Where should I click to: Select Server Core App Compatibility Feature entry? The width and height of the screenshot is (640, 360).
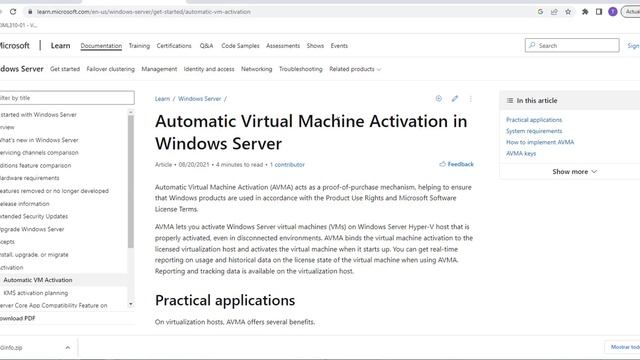tap(53, 305)
